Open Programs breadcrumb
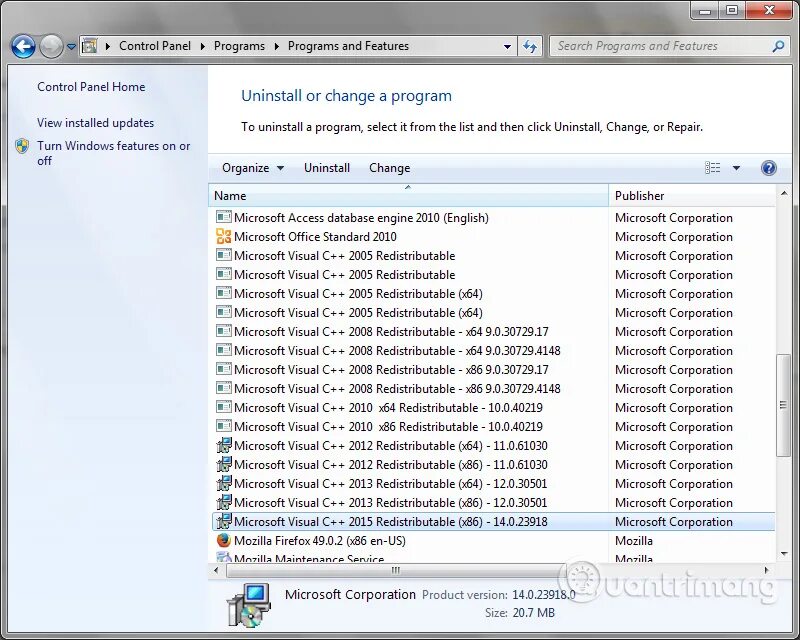The image size is (800, 640). (239, 46)
